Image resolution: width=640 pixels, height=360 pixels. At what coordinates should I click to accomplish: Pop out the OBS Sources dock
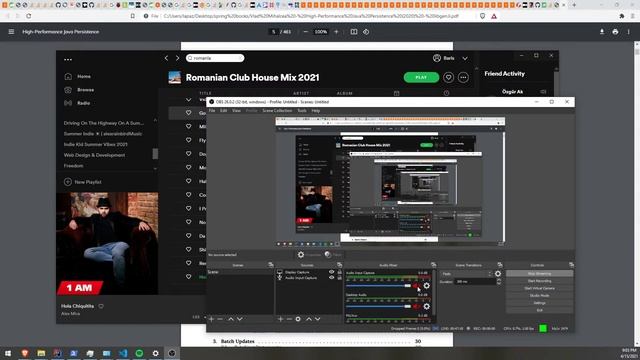click(x=339, y=265)
